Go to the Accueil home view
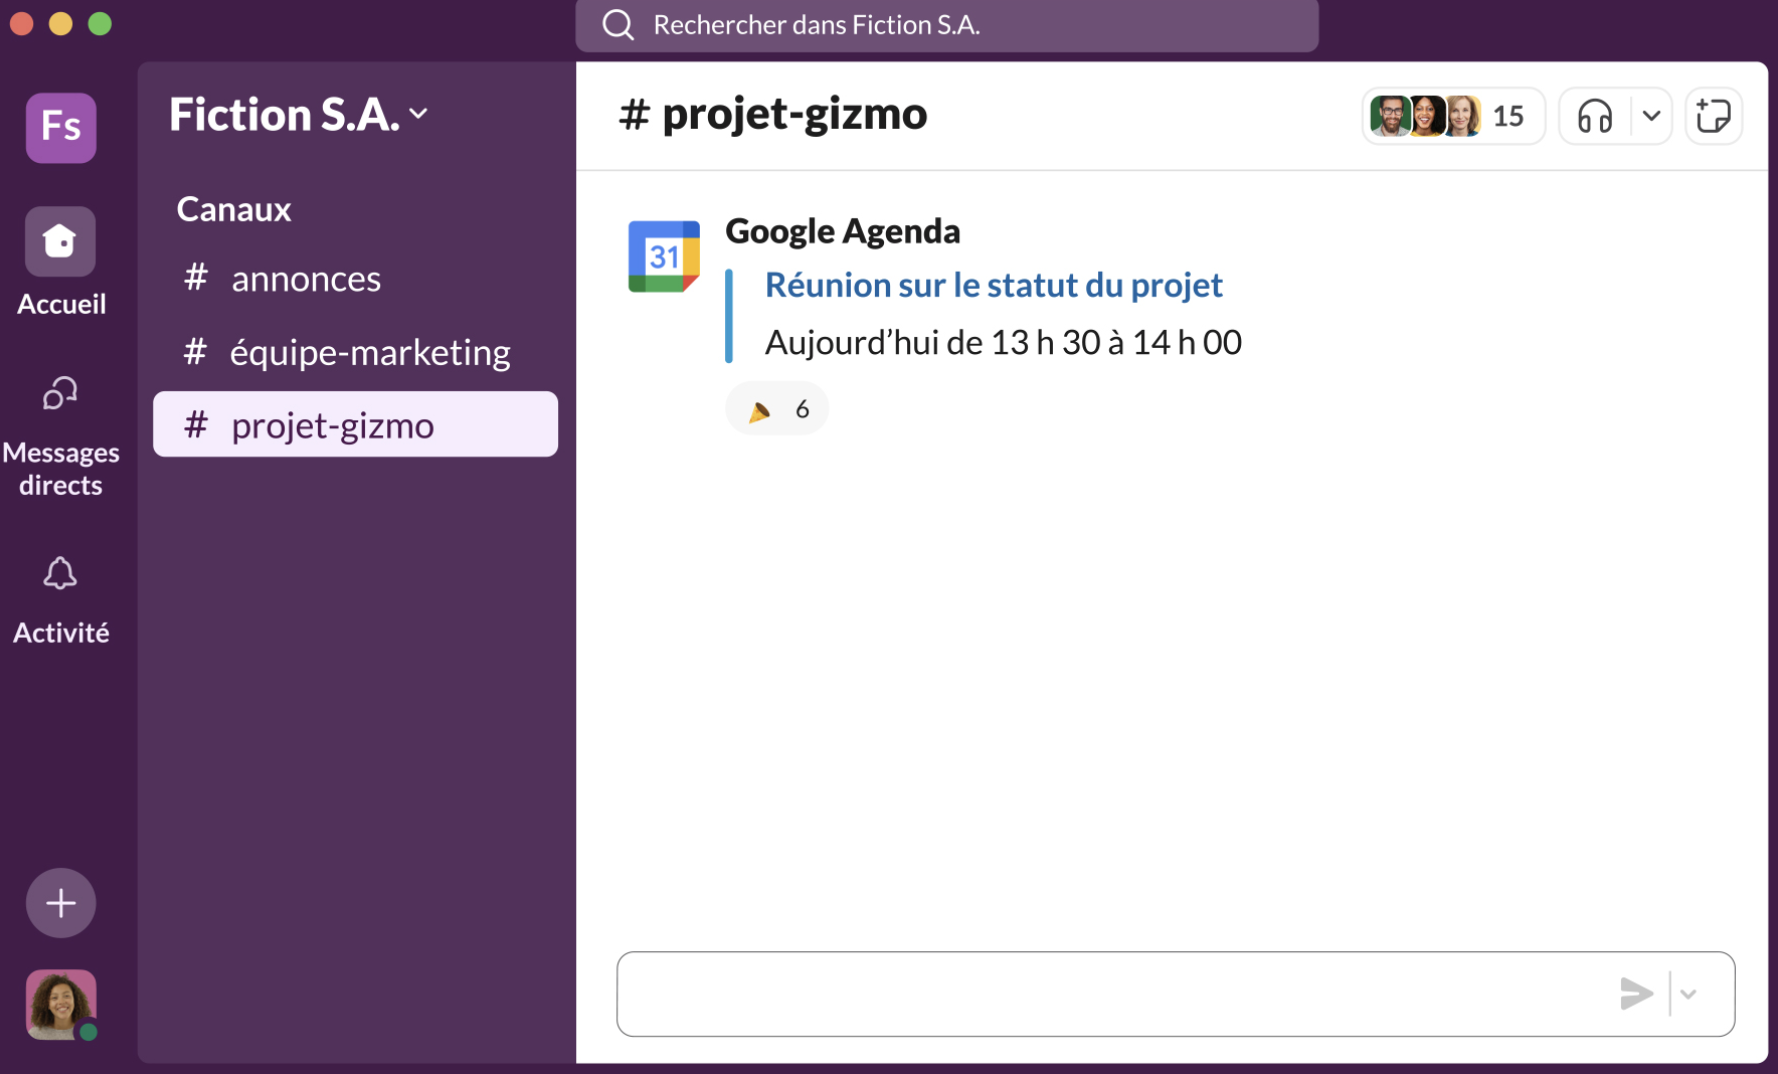Image resolution: width=1778 pixels, height=1074 pixels. click(60, 262)
